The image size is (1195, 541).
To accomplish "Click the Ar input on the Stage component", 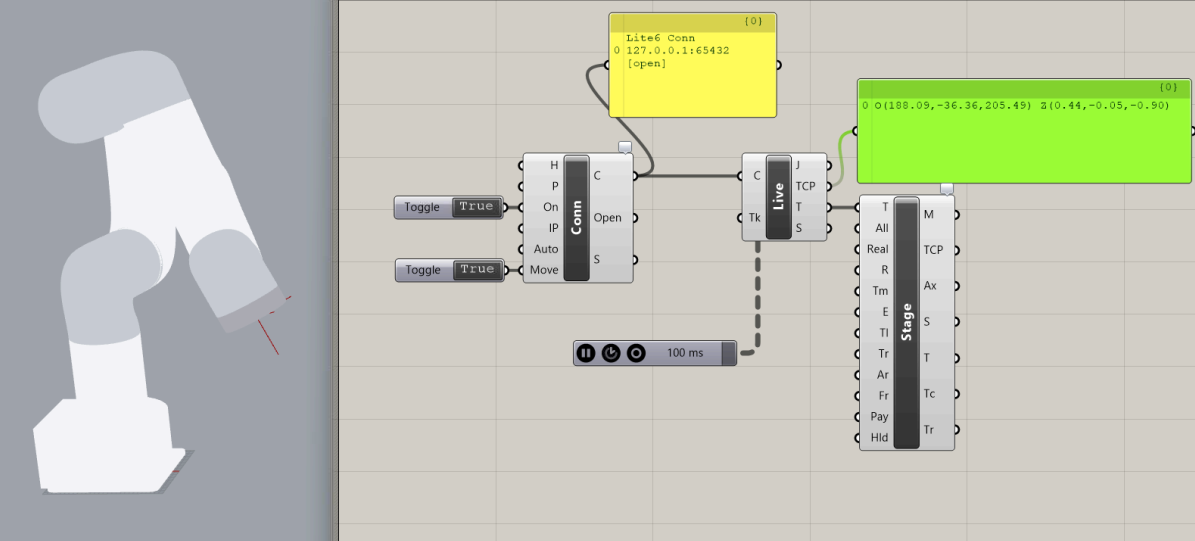I will point(883,375).
